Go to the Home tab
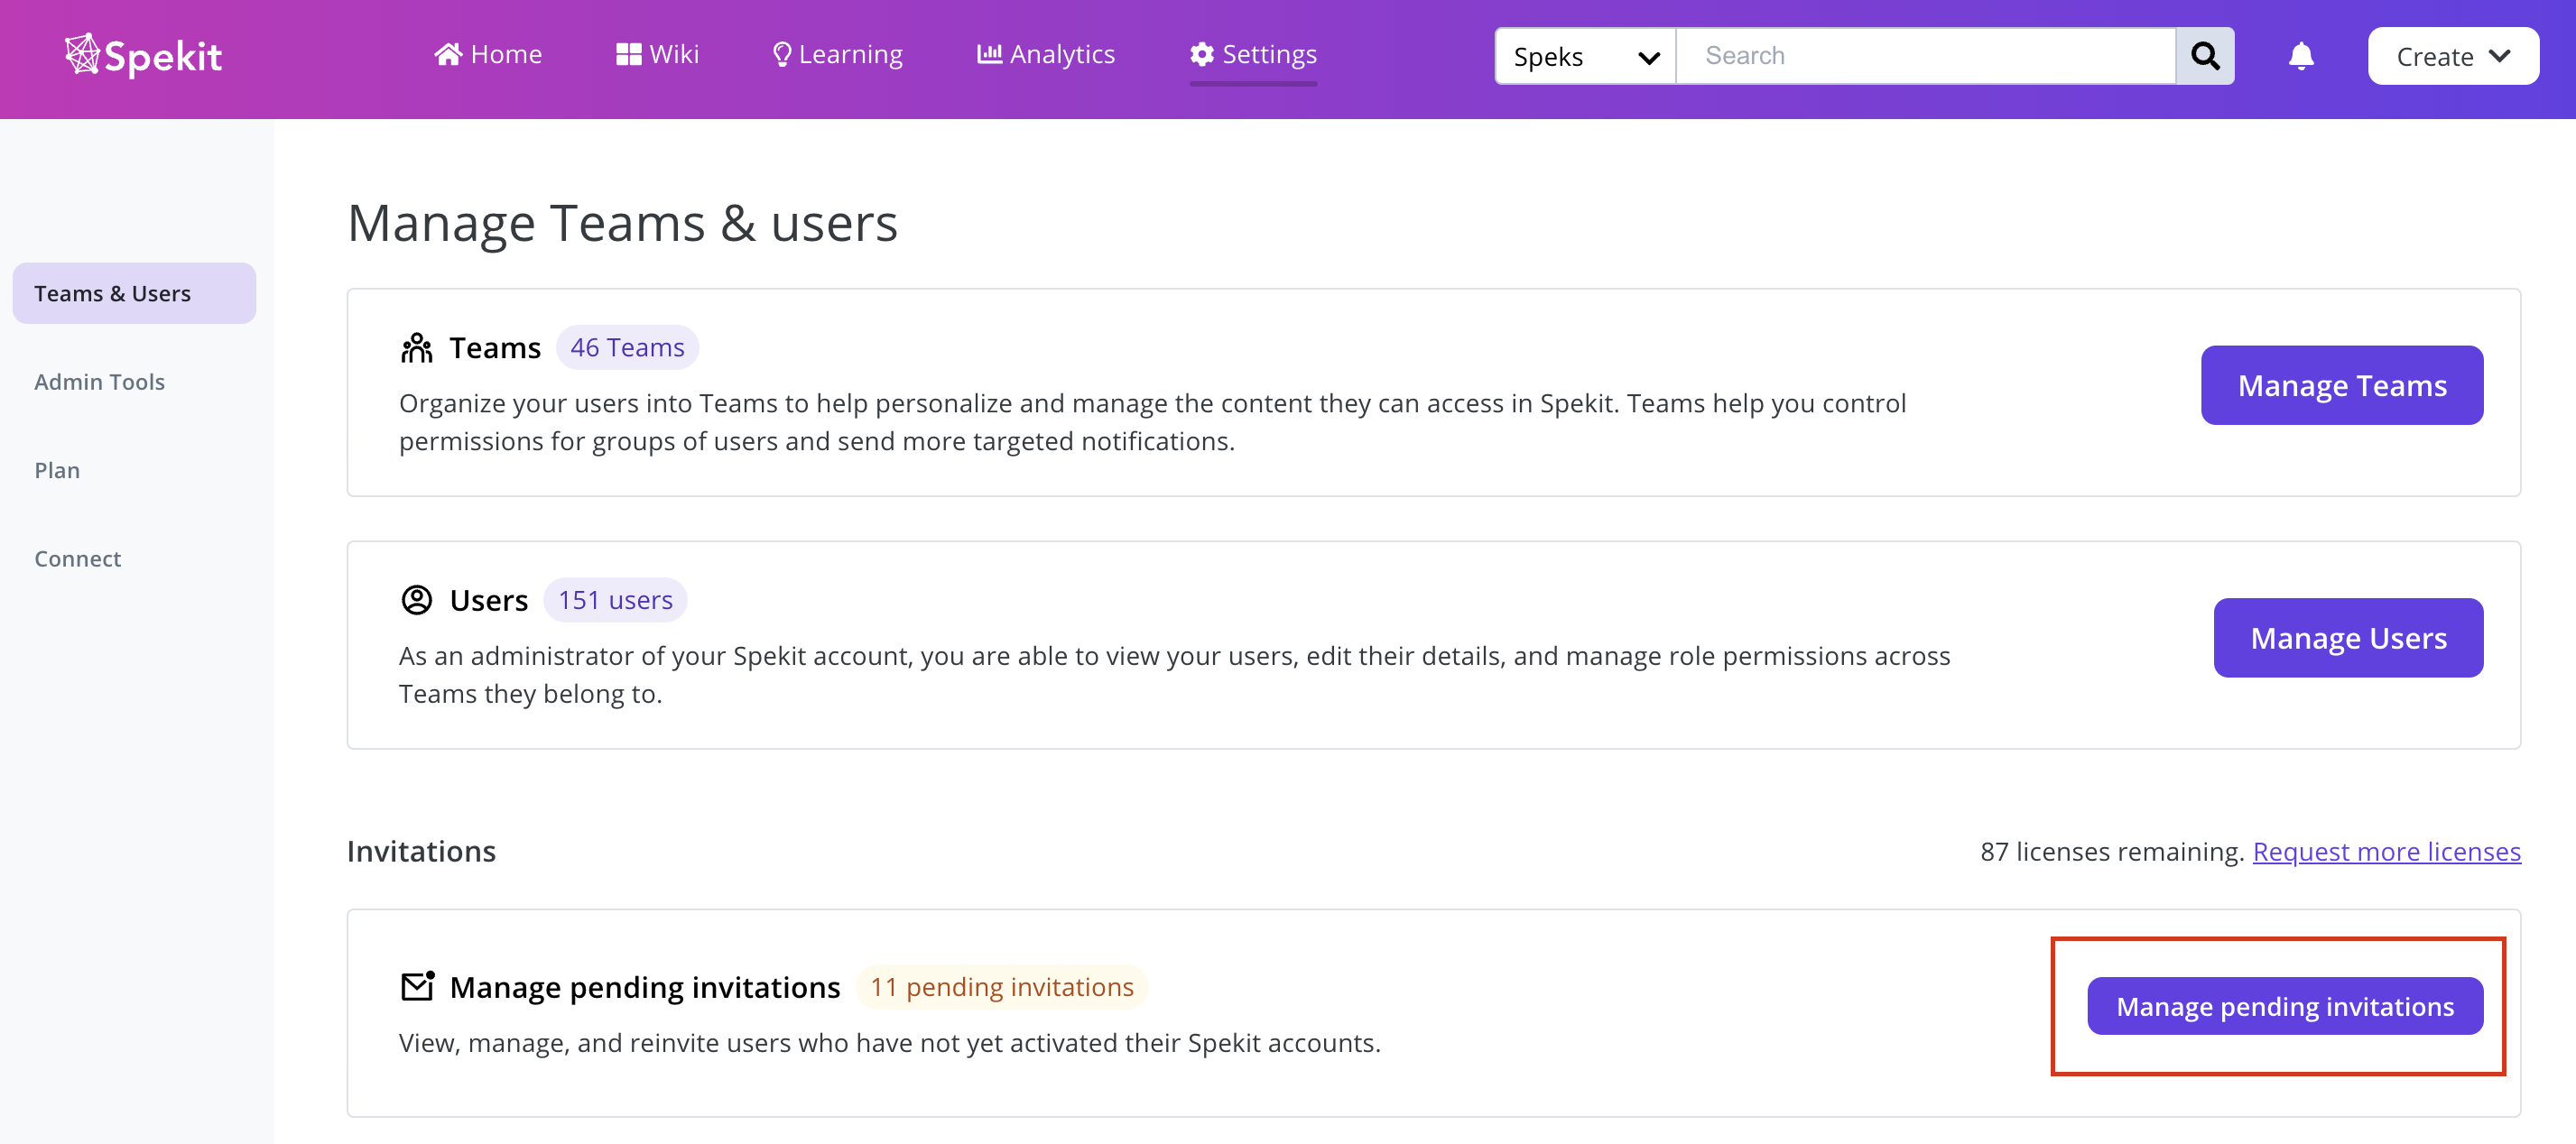The height and width of the screenshot is (1144, 2576). 488,54
